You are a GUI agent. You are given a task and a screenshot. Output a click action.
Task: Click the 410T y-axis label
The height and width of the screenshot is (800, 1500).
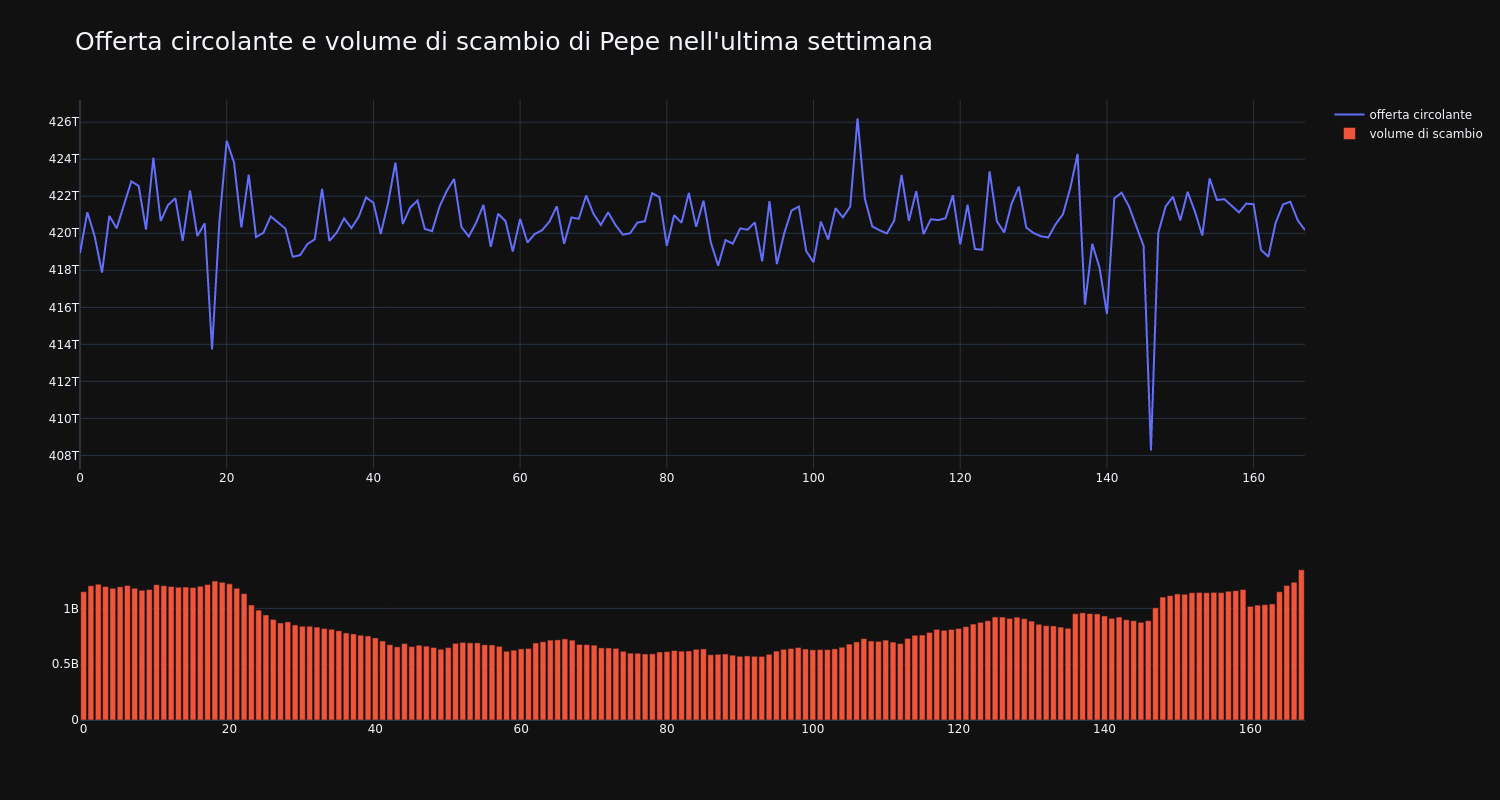(63, 418)
